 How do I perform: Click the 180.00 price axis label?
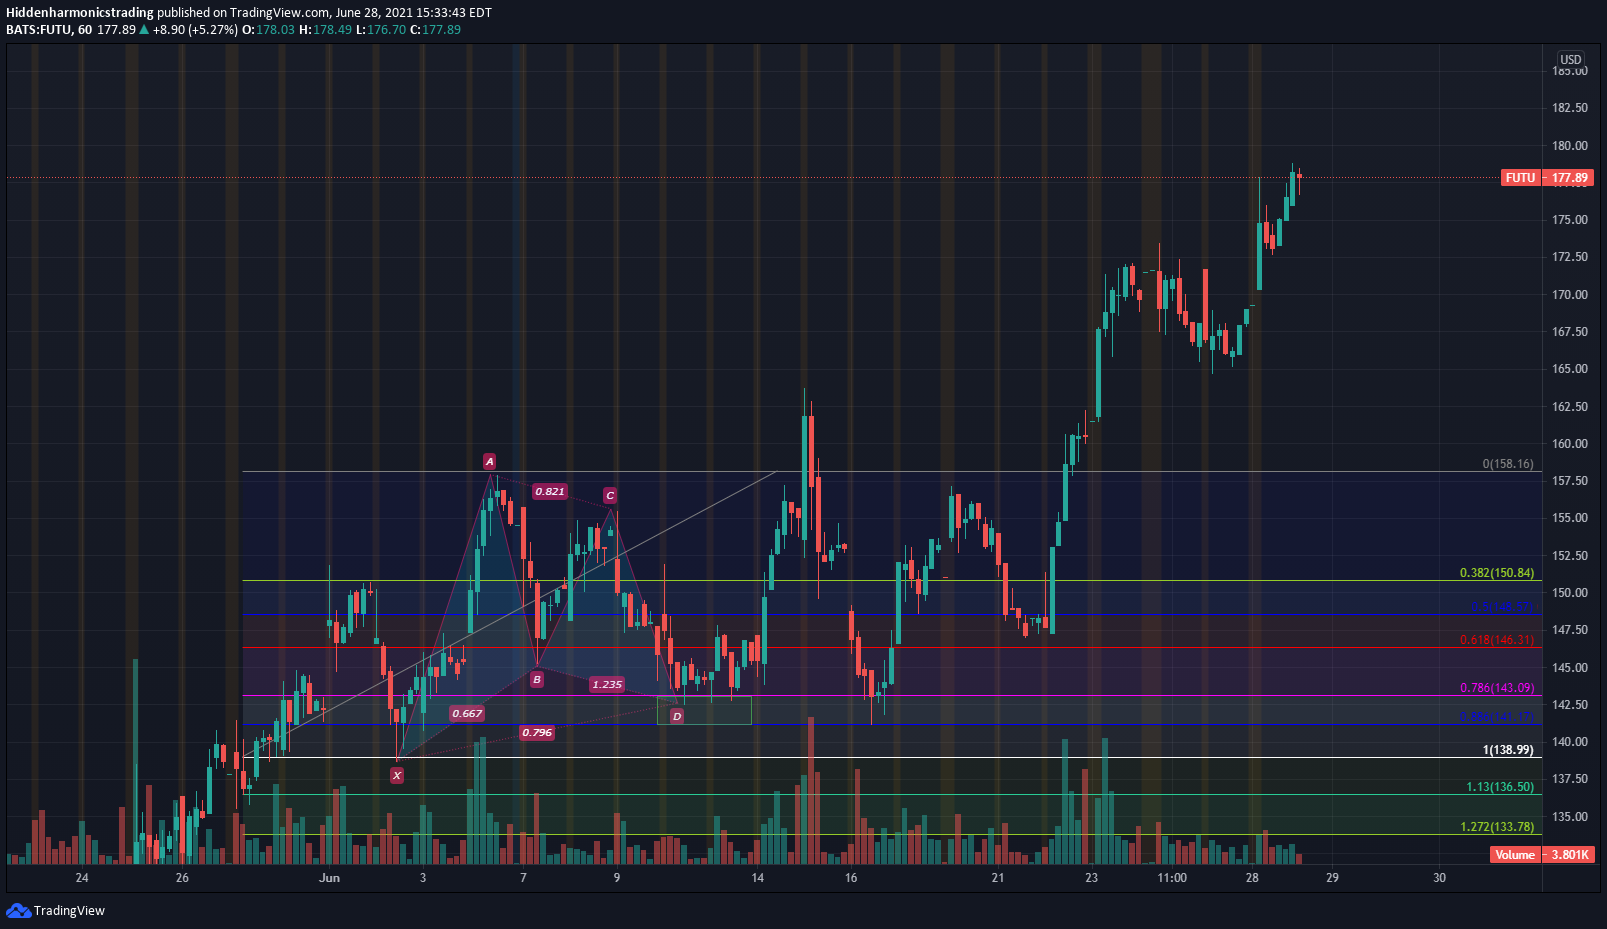[x=1570, y=145]
